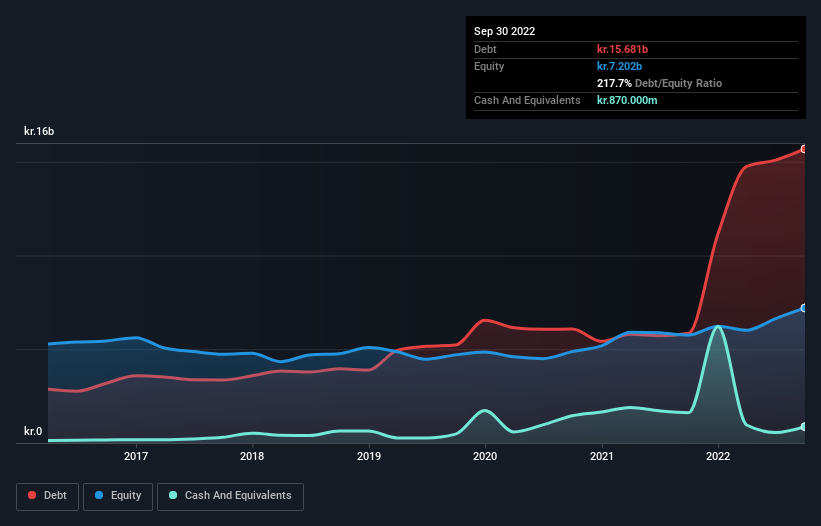Click the Debt label in tooltip

point(485,49)
